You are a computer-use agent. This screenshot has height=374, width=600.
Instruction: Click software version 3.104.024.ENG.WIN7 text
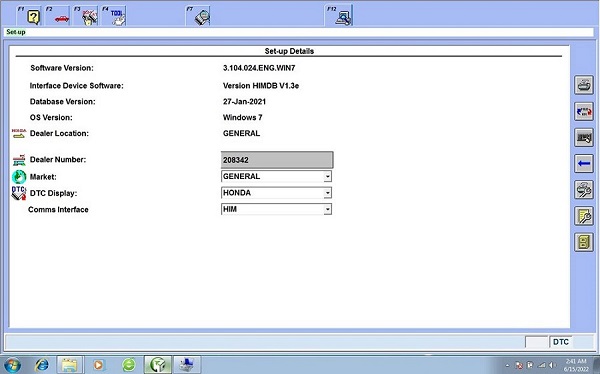click(259, 68)
